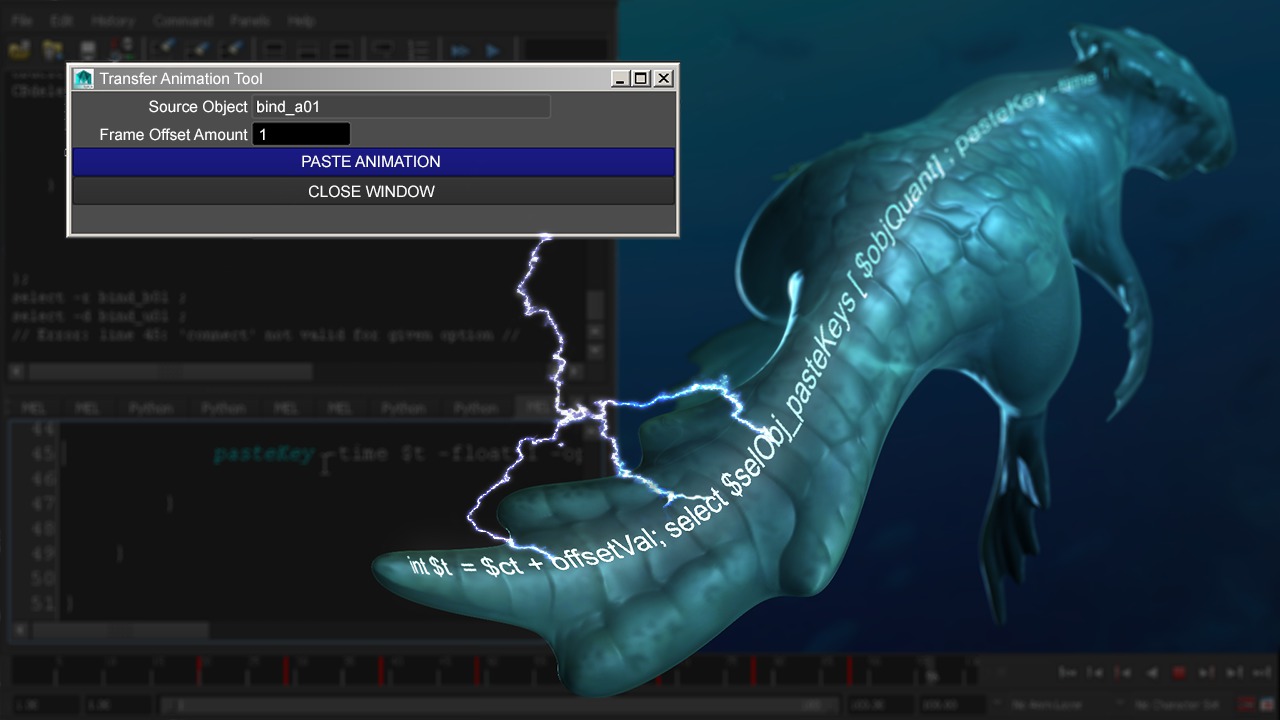
Task: Open animation preferences icon at bottom right
Action: 1266,705
